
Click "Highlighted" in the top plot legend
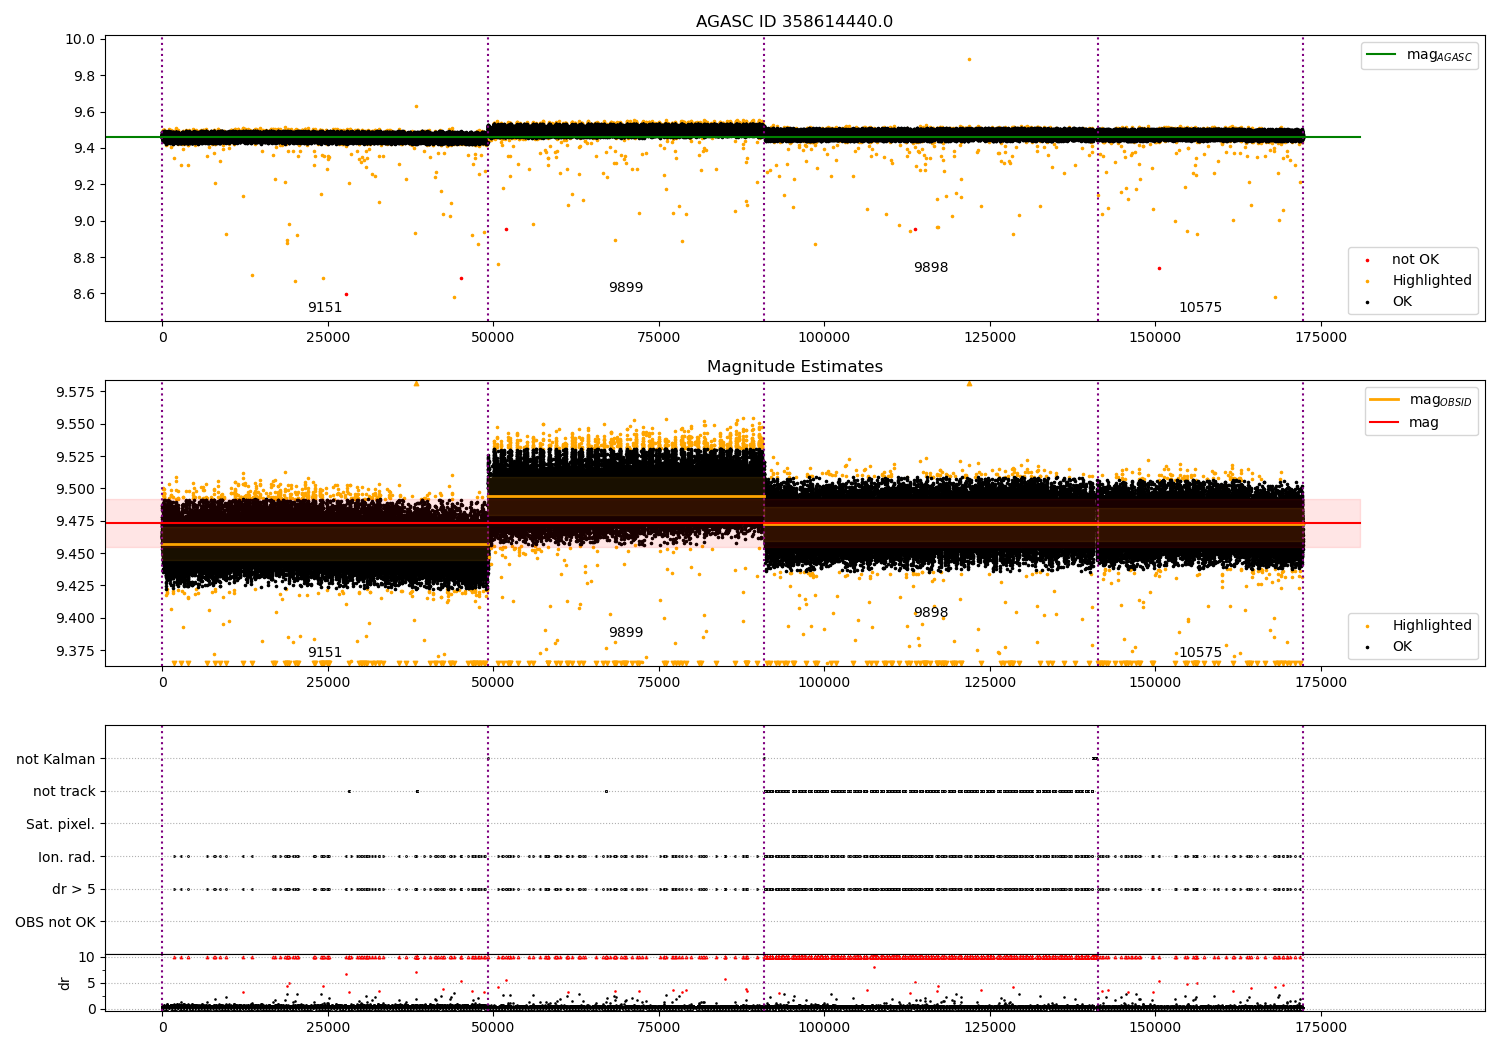point(1432,281)
